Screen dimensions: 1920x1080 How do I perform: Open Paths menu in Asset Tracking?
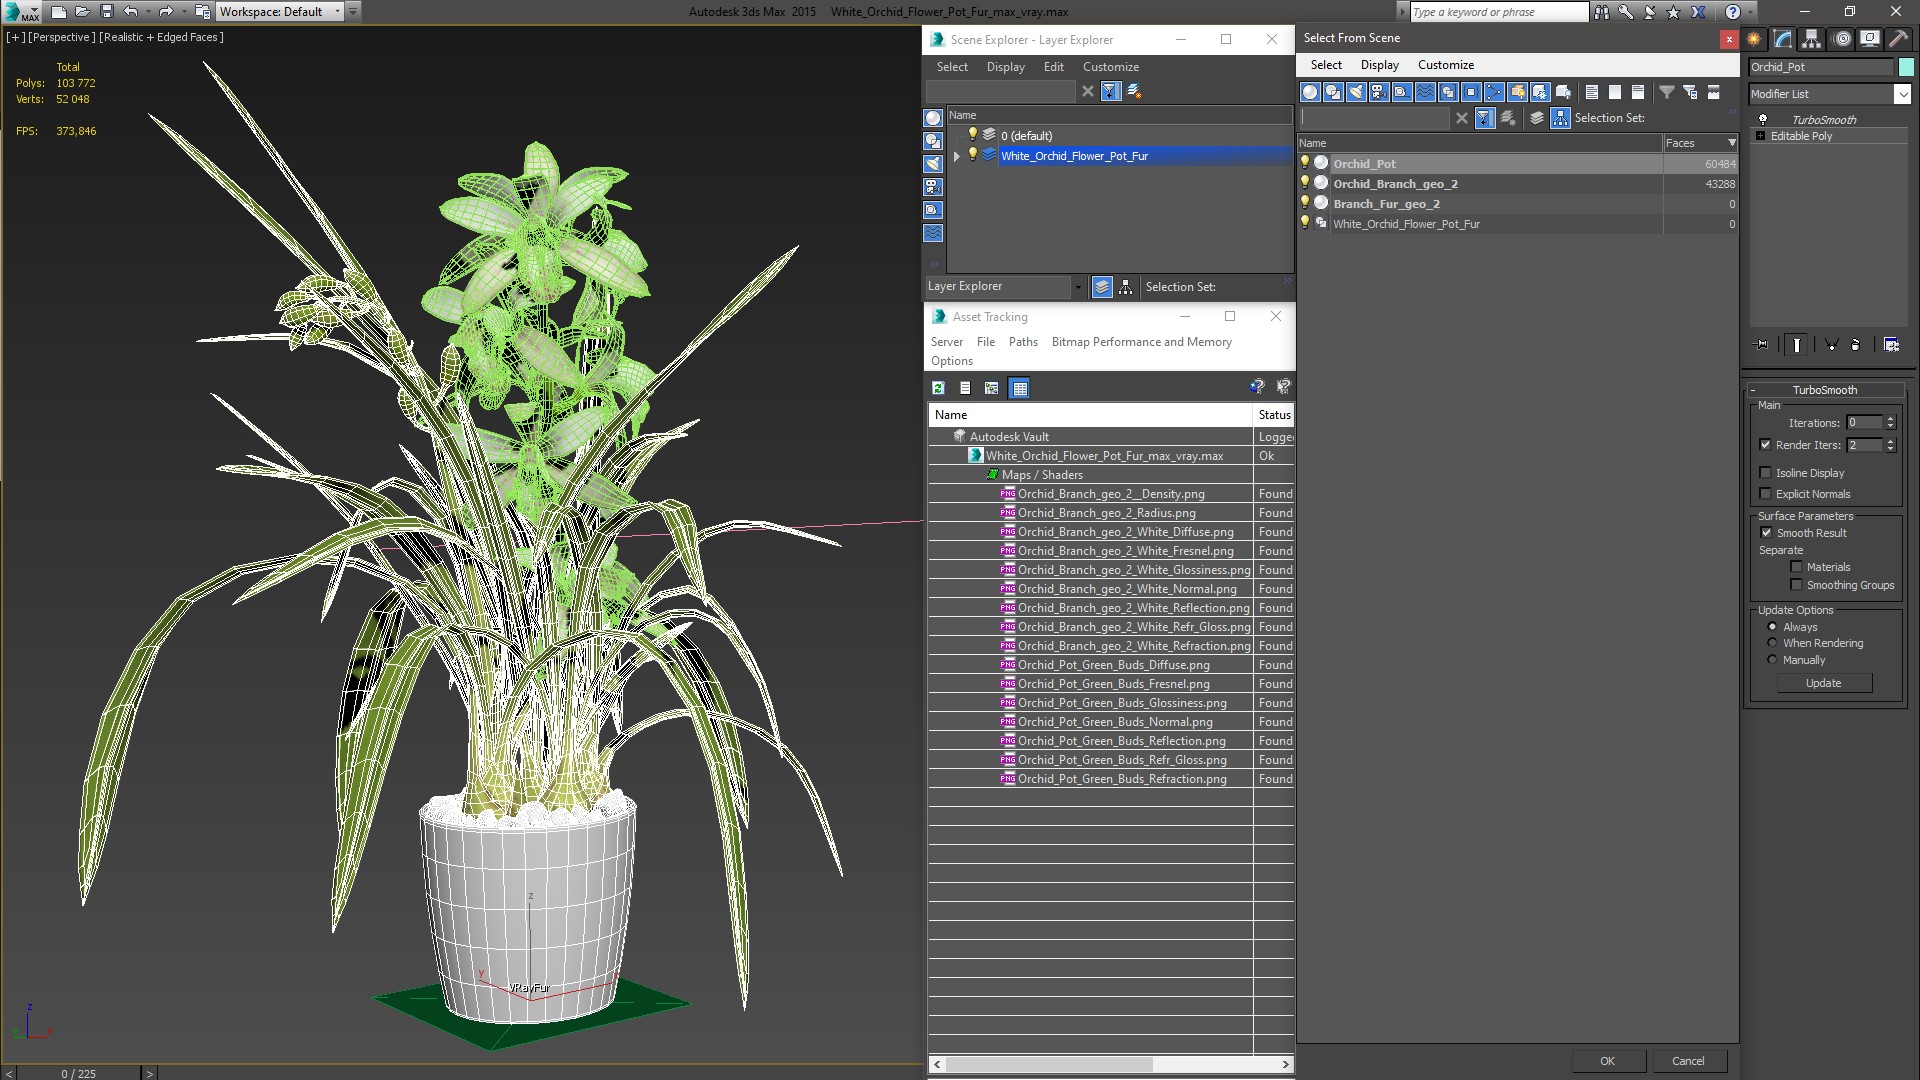coord(1023,342)
